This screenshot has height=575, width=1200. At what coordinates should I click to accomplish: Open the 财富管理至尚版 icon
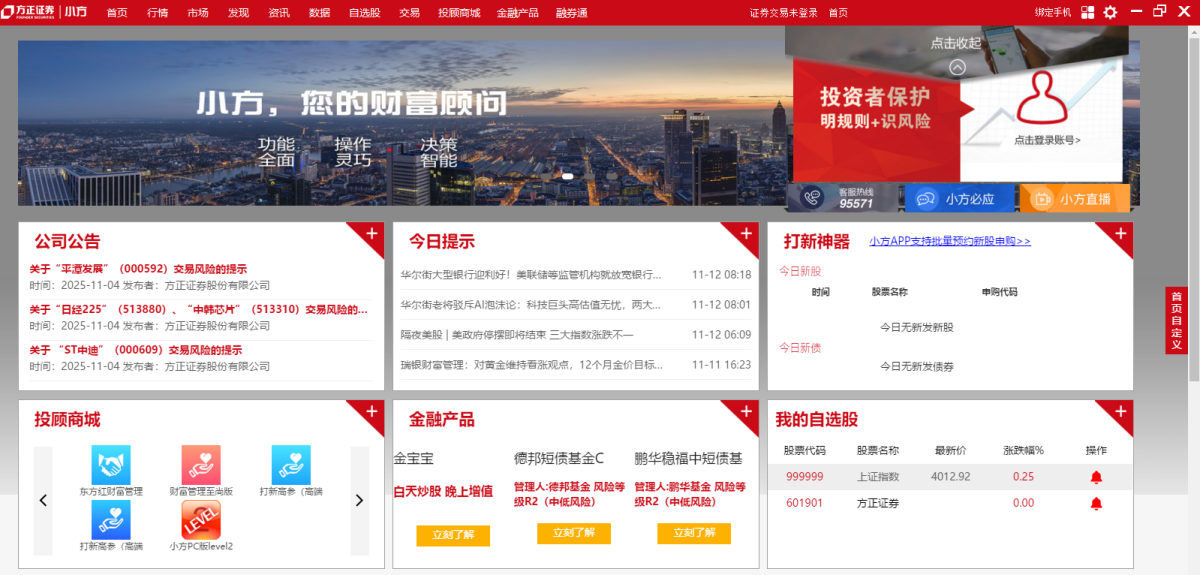(x=201, y=465)
